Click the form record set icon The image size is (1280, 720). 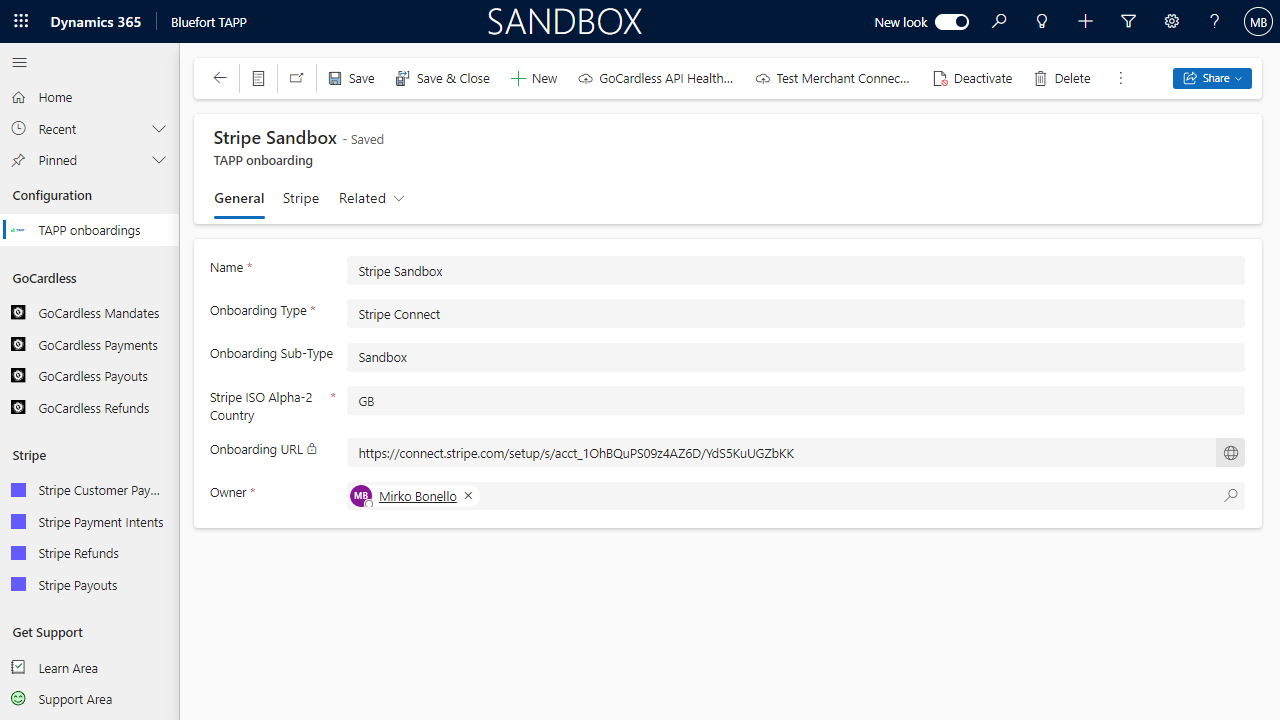coord(258,78)
